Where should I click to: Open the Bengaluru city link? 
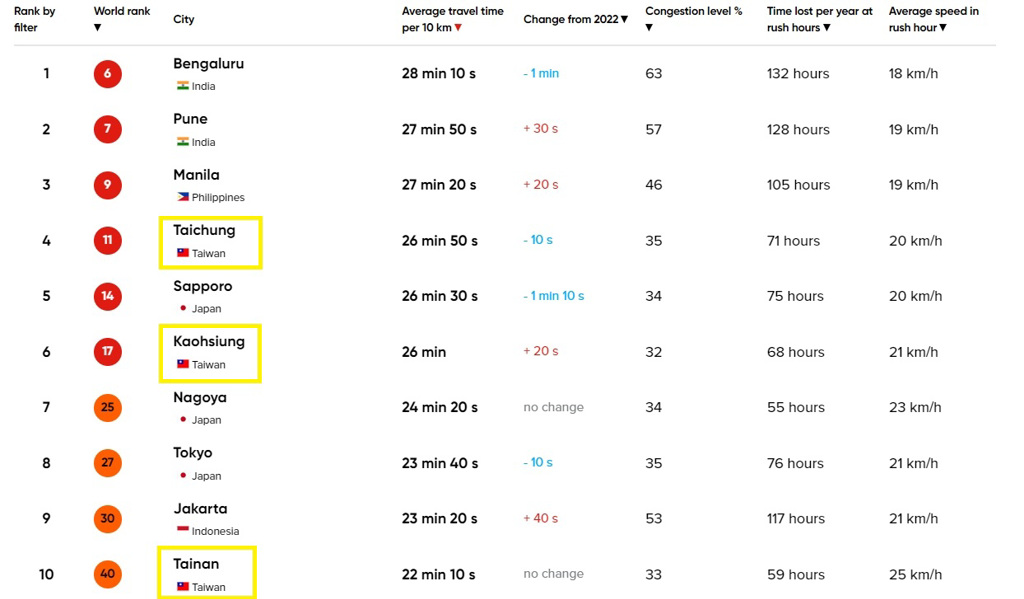tap(208, 64)
